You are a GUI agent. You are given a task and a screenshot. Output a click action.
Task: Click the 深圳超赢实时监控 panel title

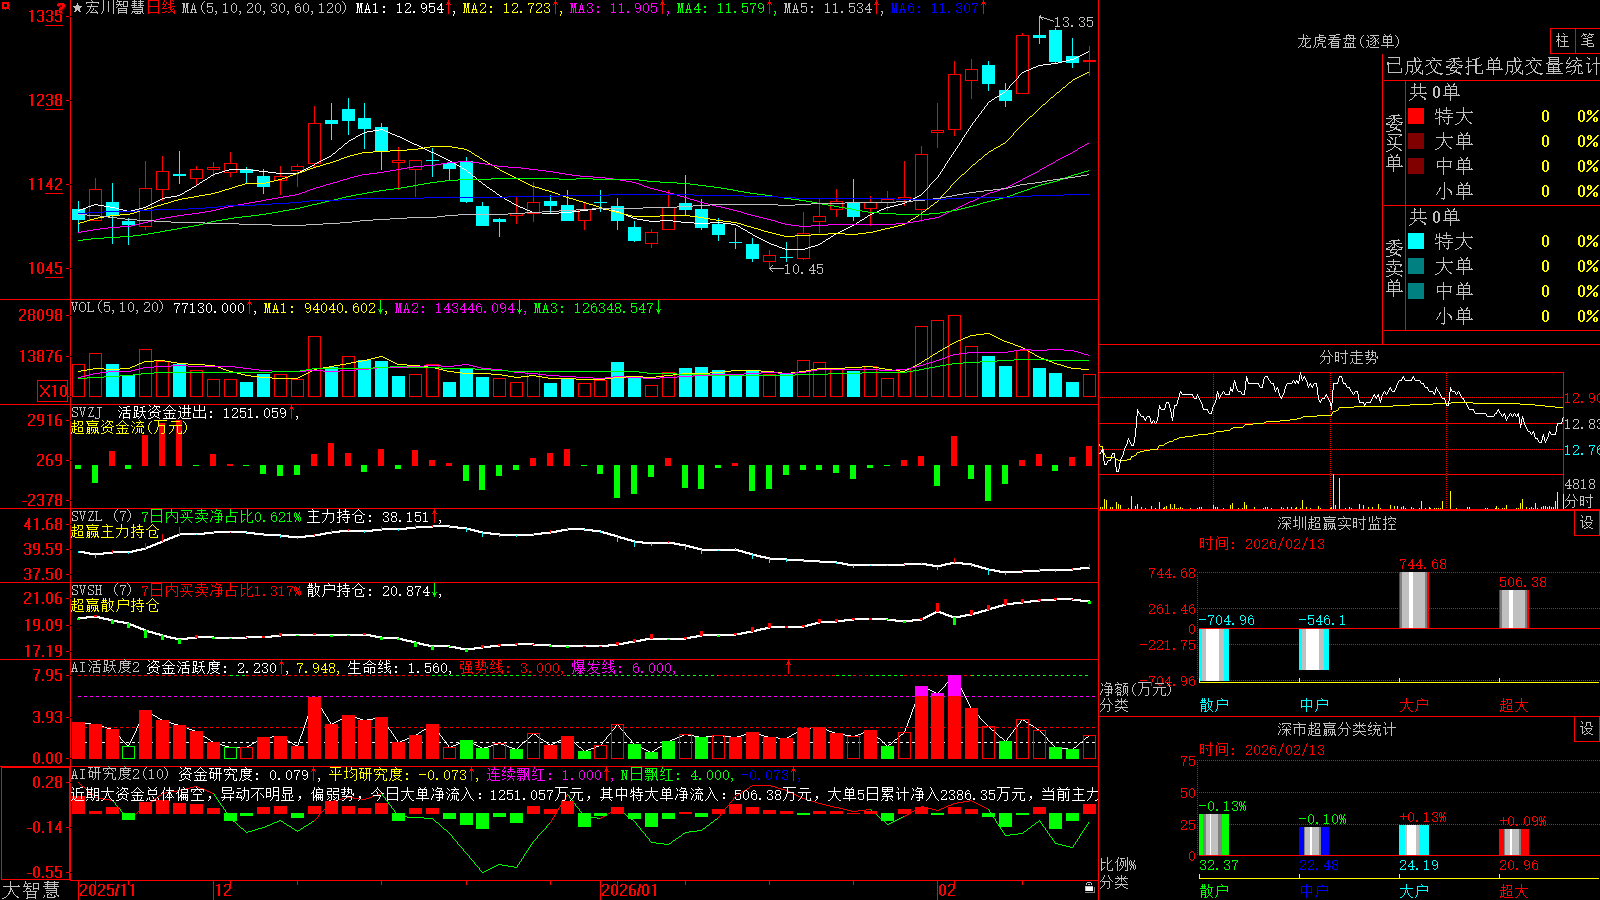[x=1337, y=523]
